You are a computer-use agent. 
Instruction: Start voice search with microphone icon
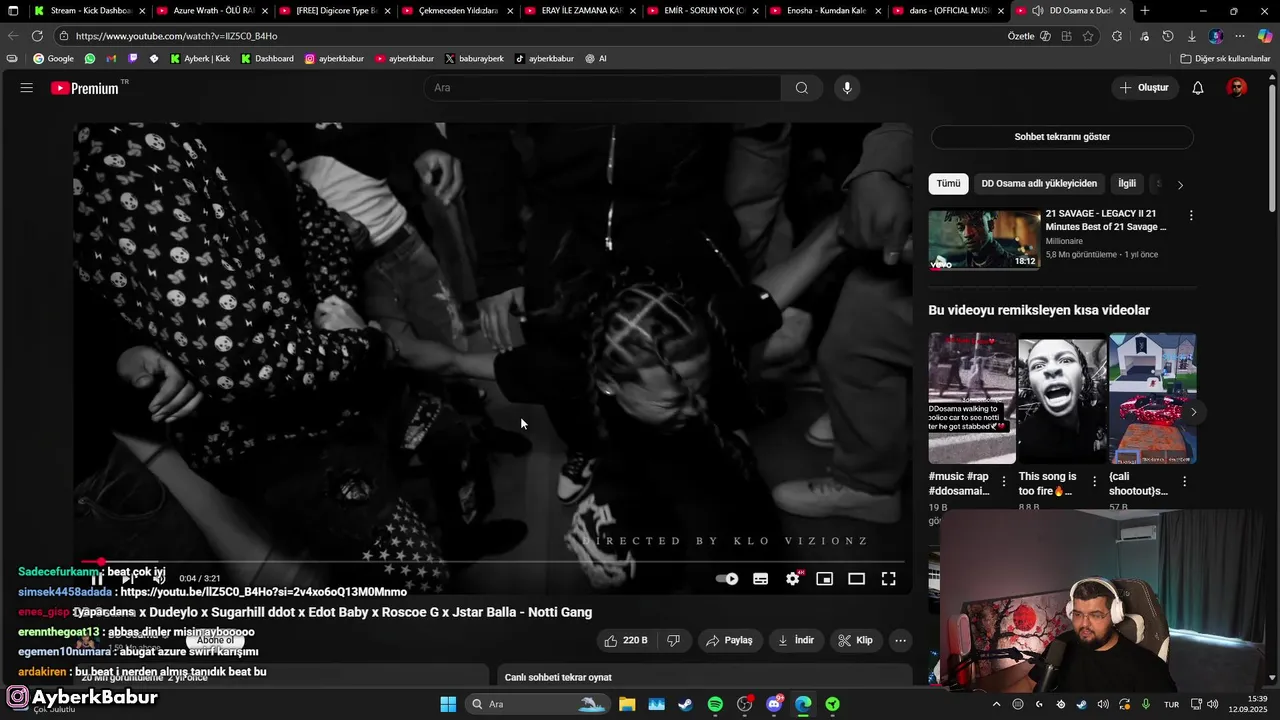[x=847, y=88]
